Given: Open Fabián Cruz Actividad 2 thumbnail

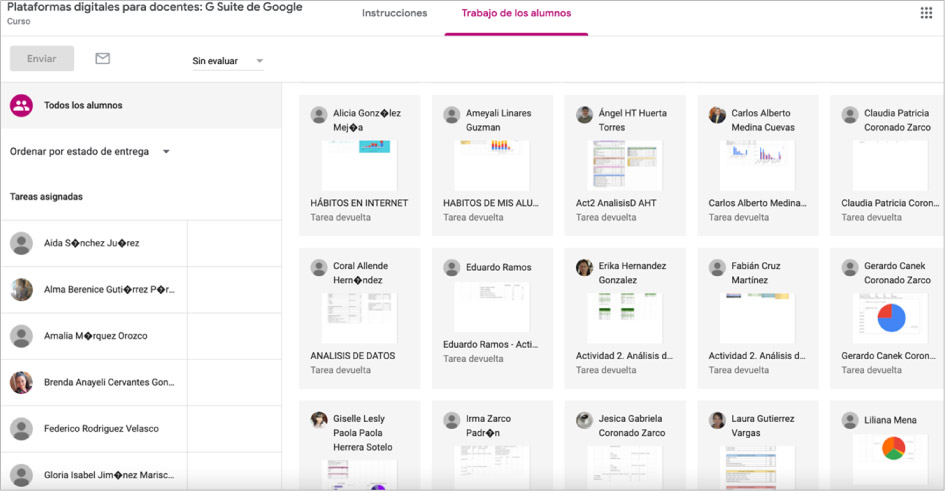Looking at the screenshot, I should pos(757,318).
